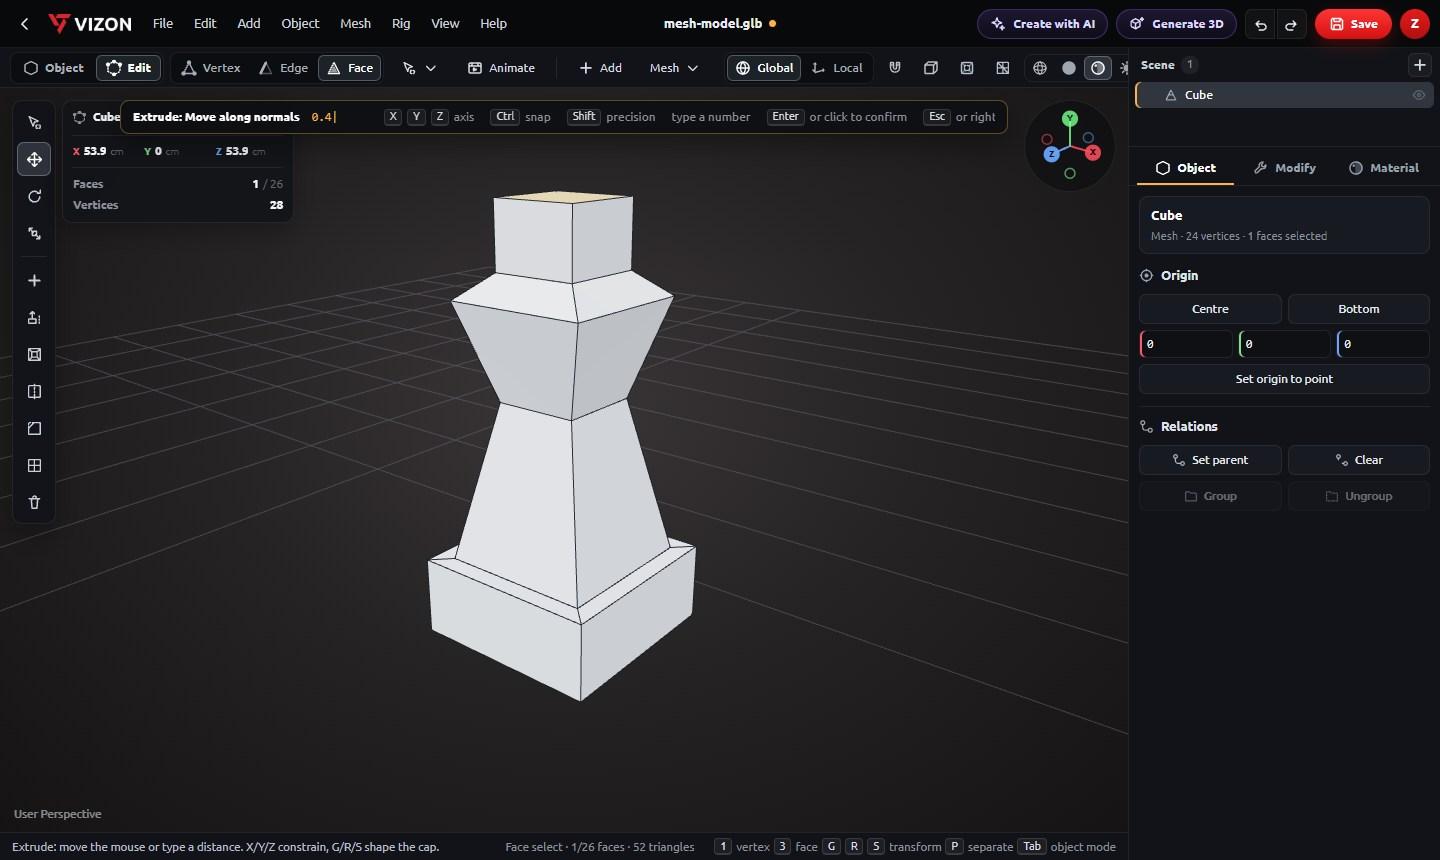Enable Local transform orientation
The height and width of the screenshot is (860, 1440).
pyautogui.click(x=837, y=68)
